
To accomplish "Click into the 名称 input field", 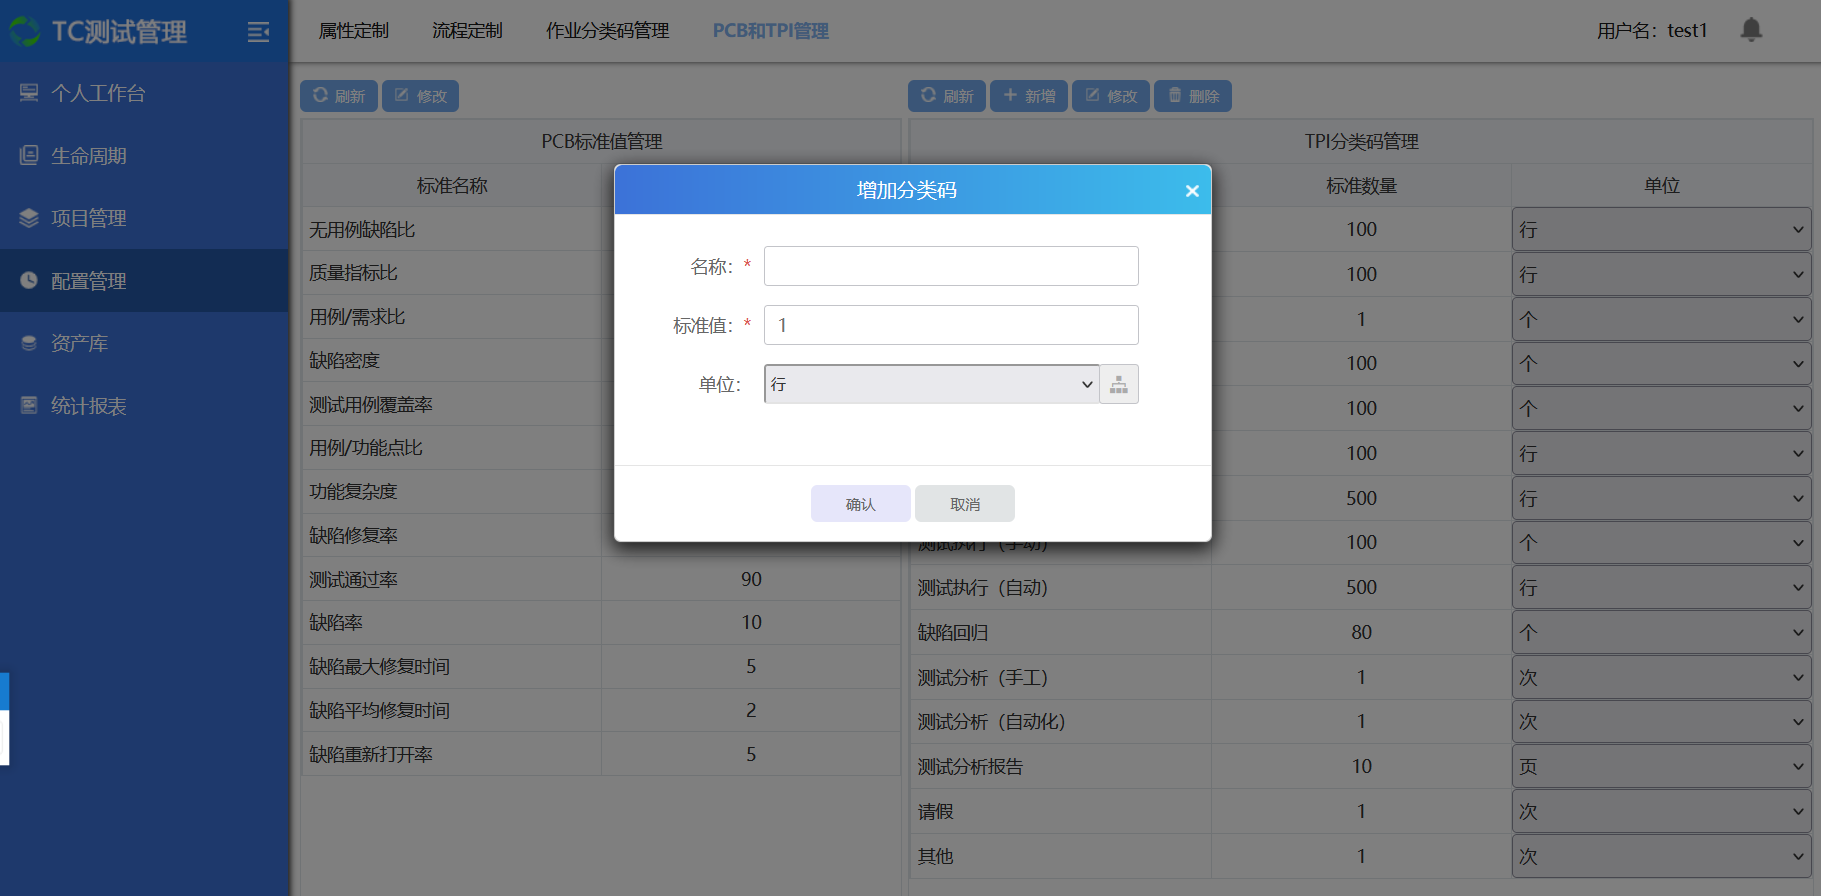I will tap(950, 266).
